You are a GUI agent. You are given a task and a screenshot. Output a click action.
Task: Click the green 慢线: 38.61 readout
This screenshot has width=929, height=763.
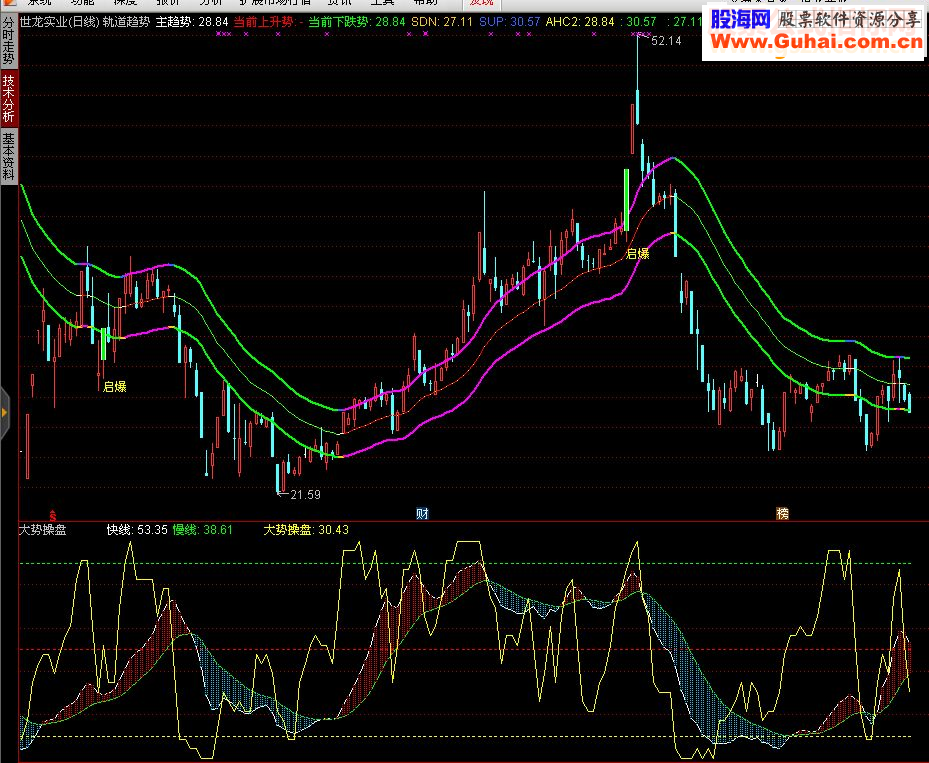point(203,530)
